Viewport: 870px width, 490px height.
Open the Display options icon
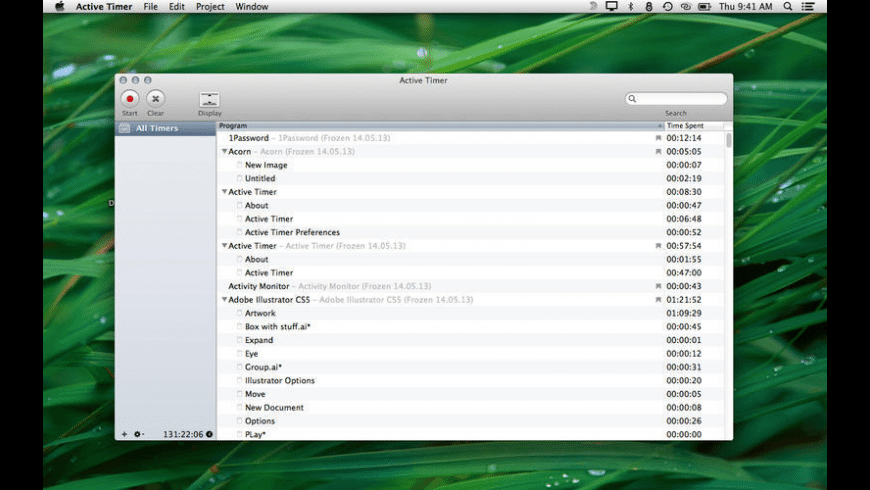point(209,99)
